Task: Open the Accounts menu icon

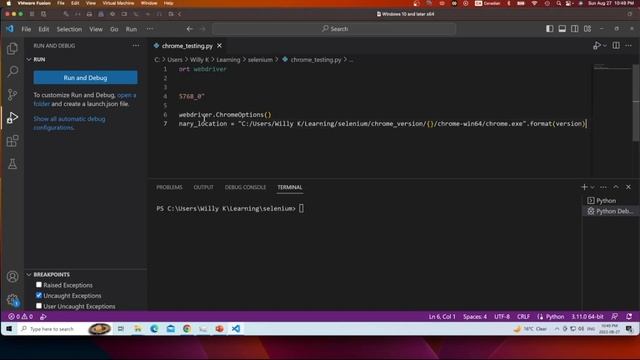Action: tap(12, 276)
